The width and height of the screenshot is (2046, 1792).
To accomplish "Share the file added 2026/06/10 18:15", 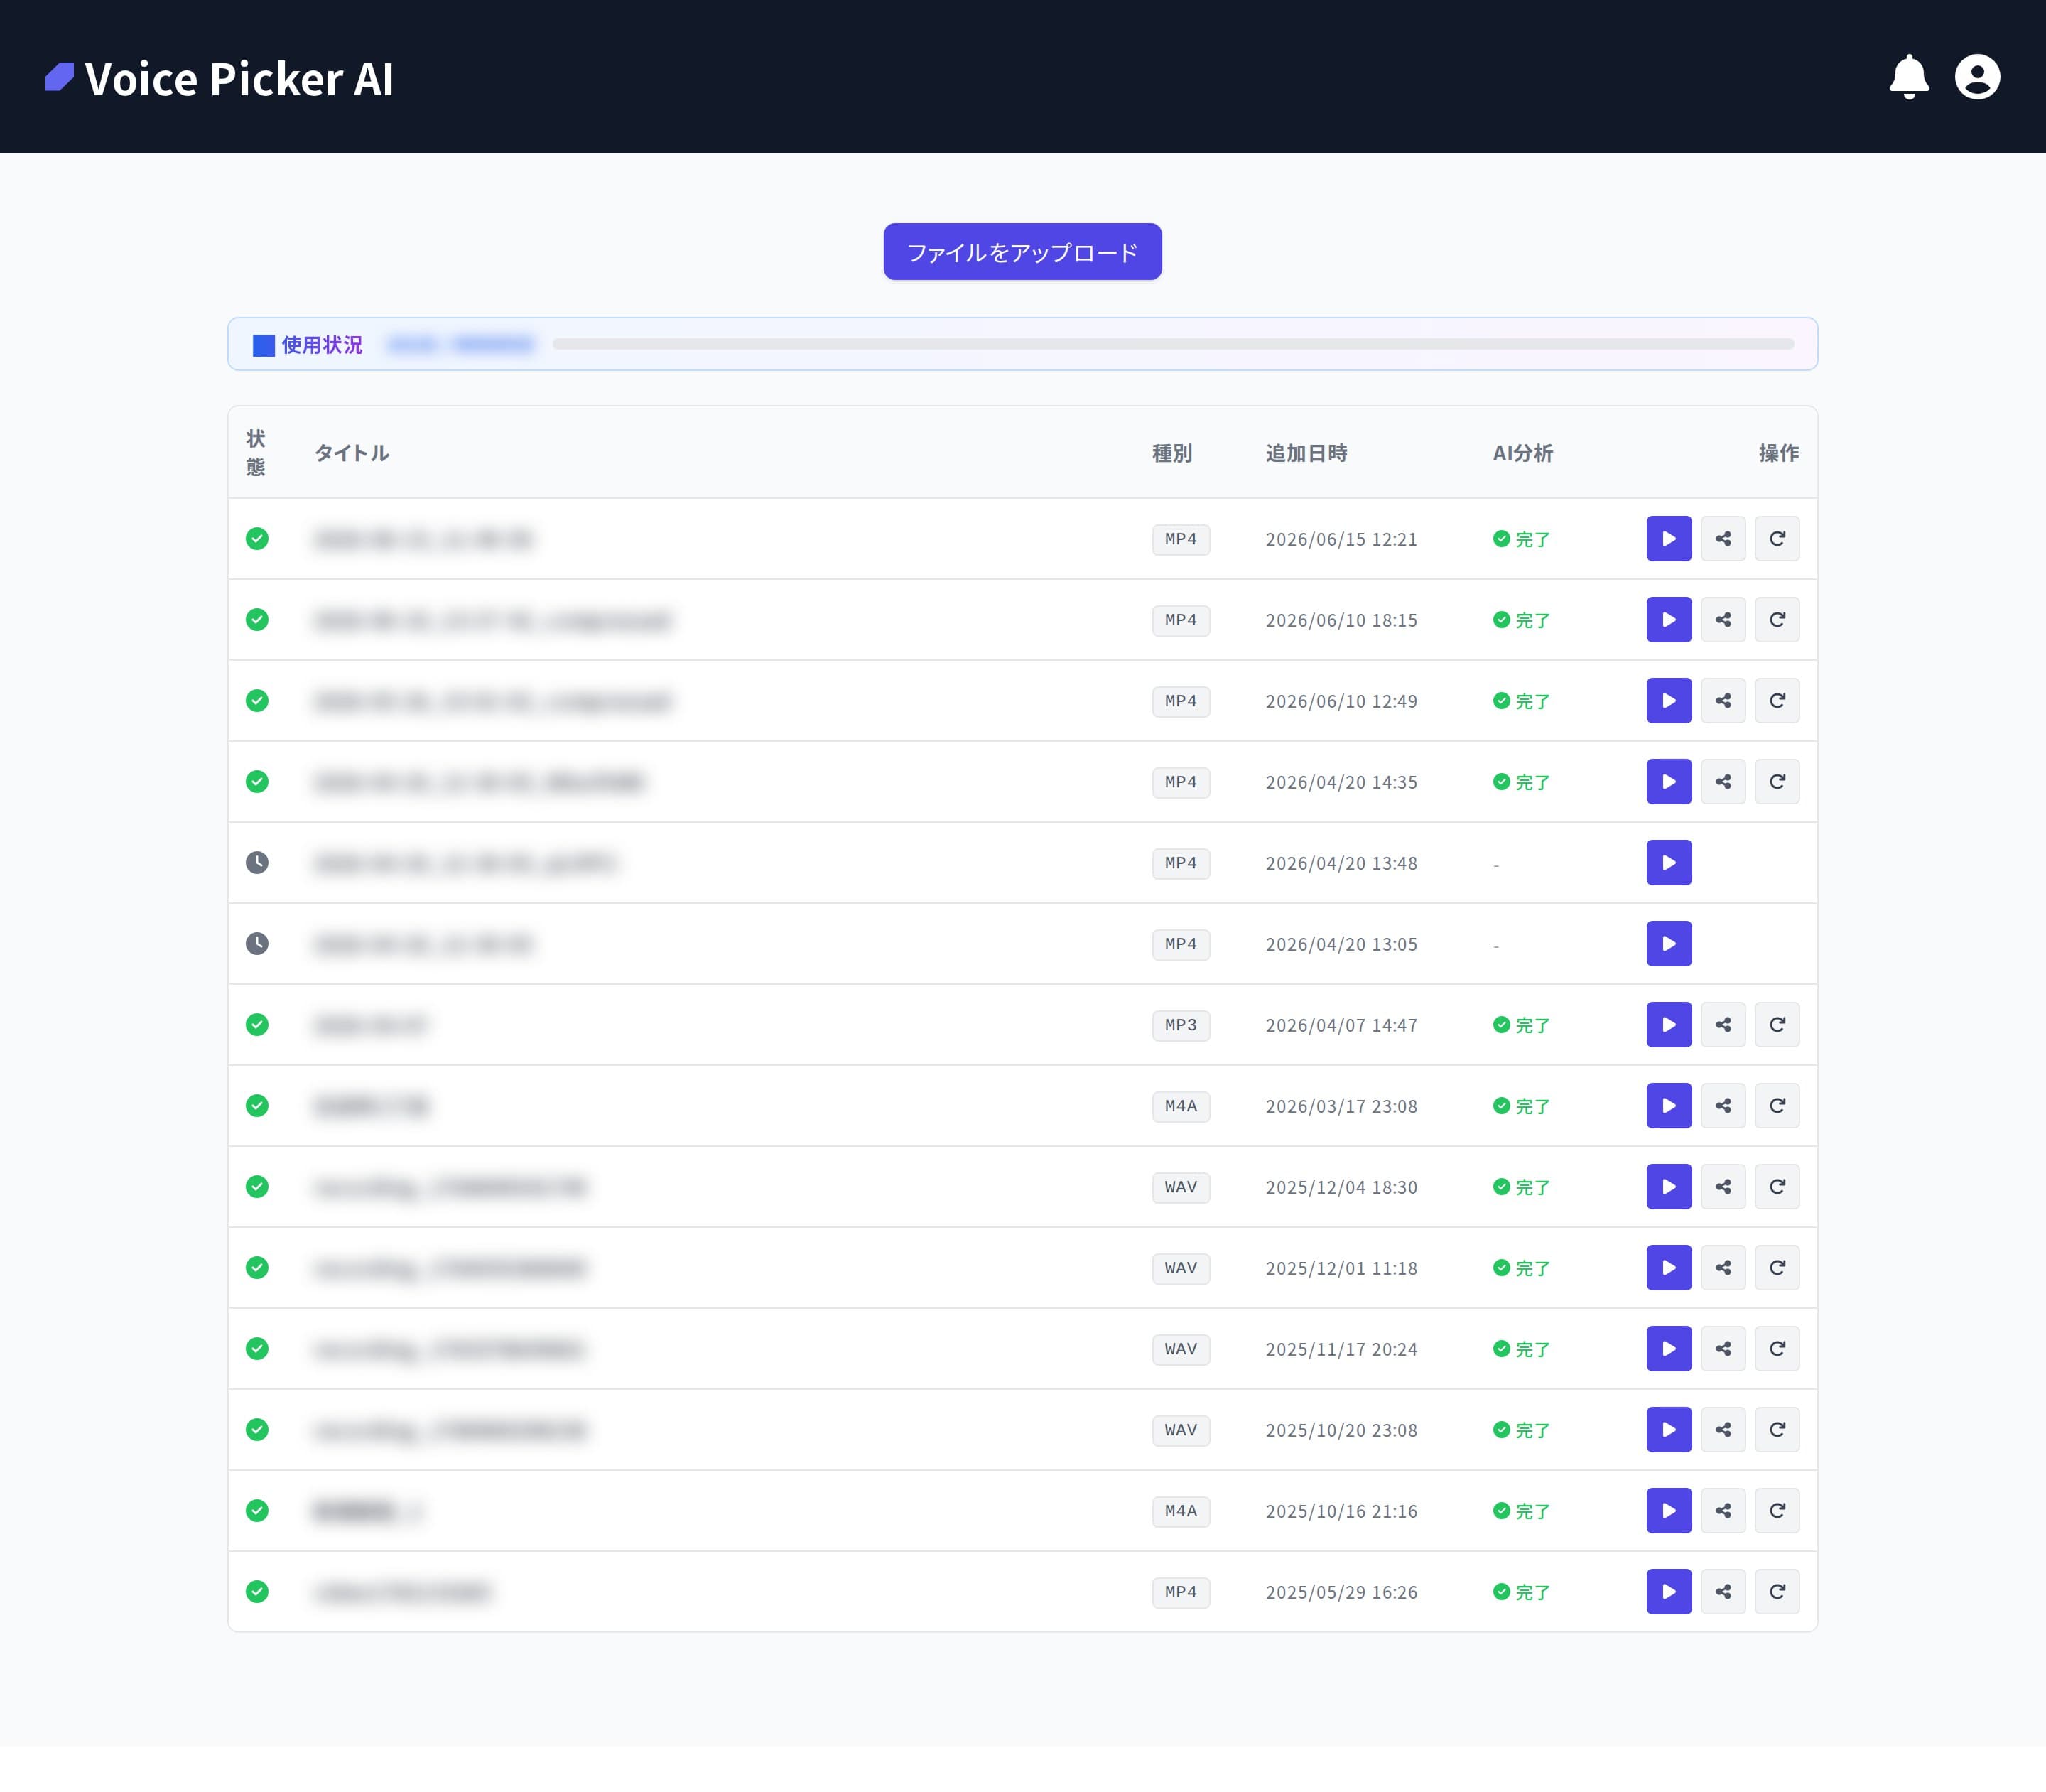I will (1723, 620).
